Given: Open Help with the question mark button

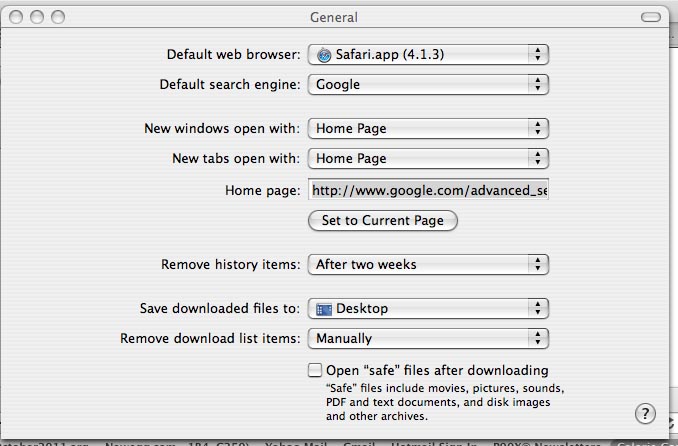Looking at the screenshot, I should tap(645, 414).
